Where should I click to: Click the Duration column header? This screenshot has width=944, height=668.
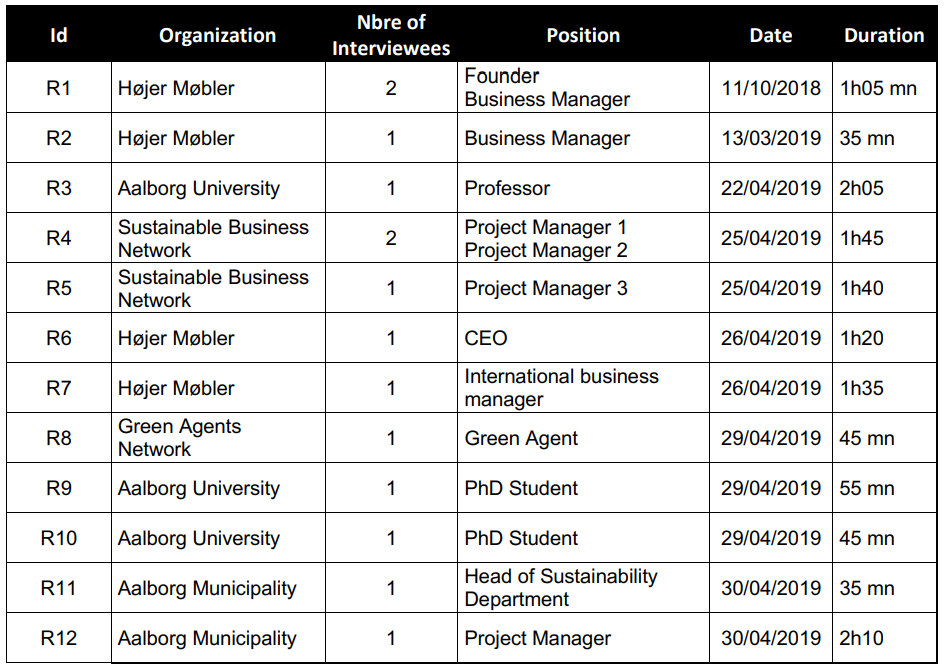(884, 36)
